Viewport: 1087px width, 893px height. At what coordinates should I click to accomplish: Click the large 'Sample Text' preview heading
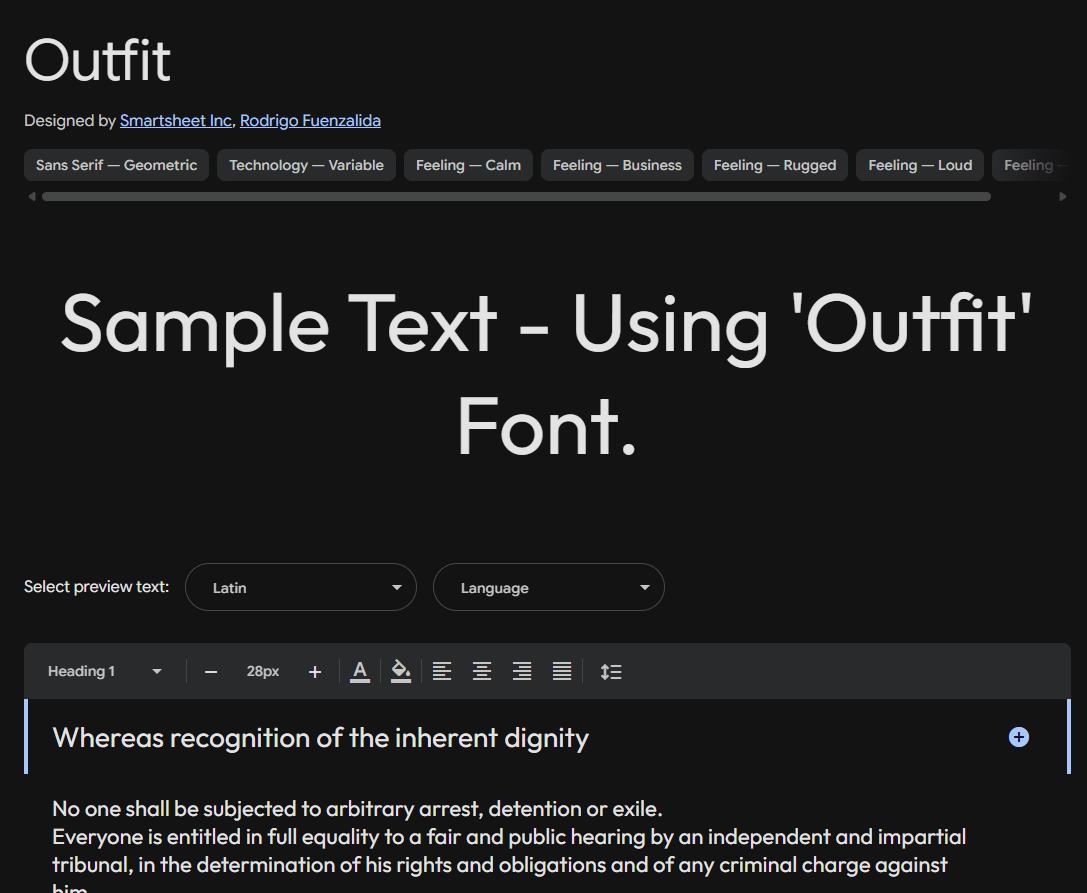click(546, 374)
